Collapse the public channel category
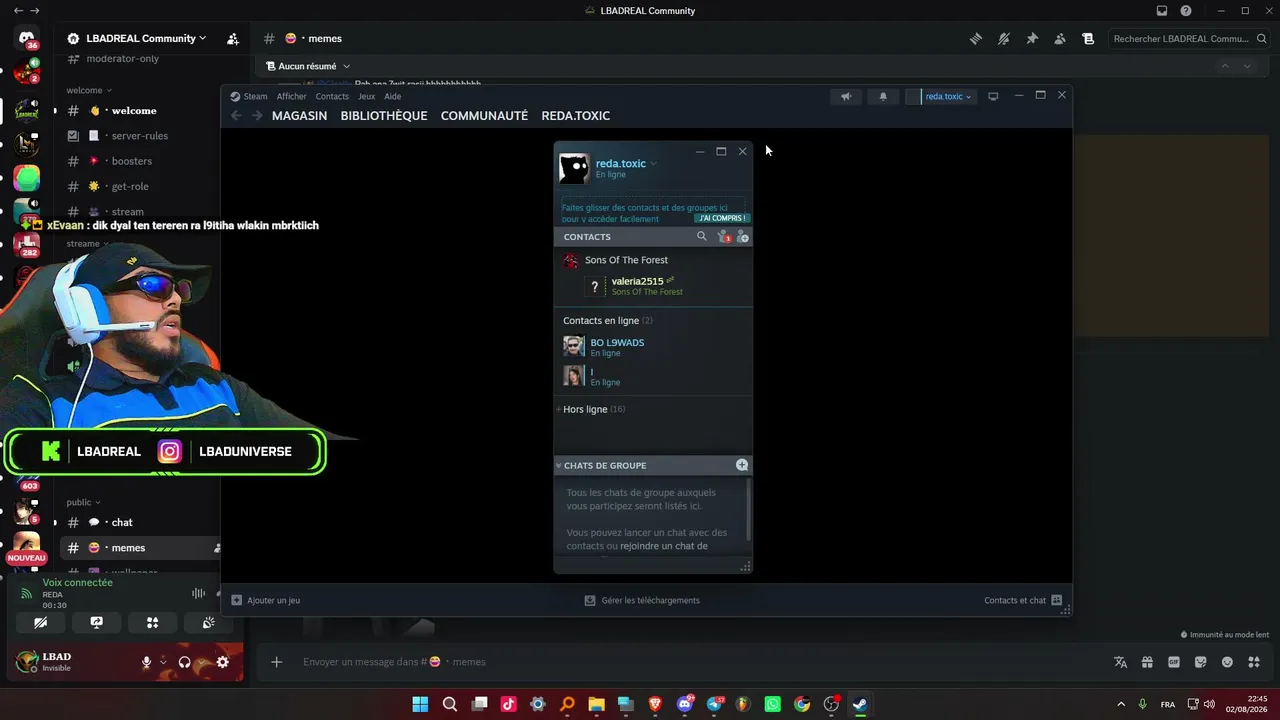This screenshot has height=720, width=1280. pos(83,502)
